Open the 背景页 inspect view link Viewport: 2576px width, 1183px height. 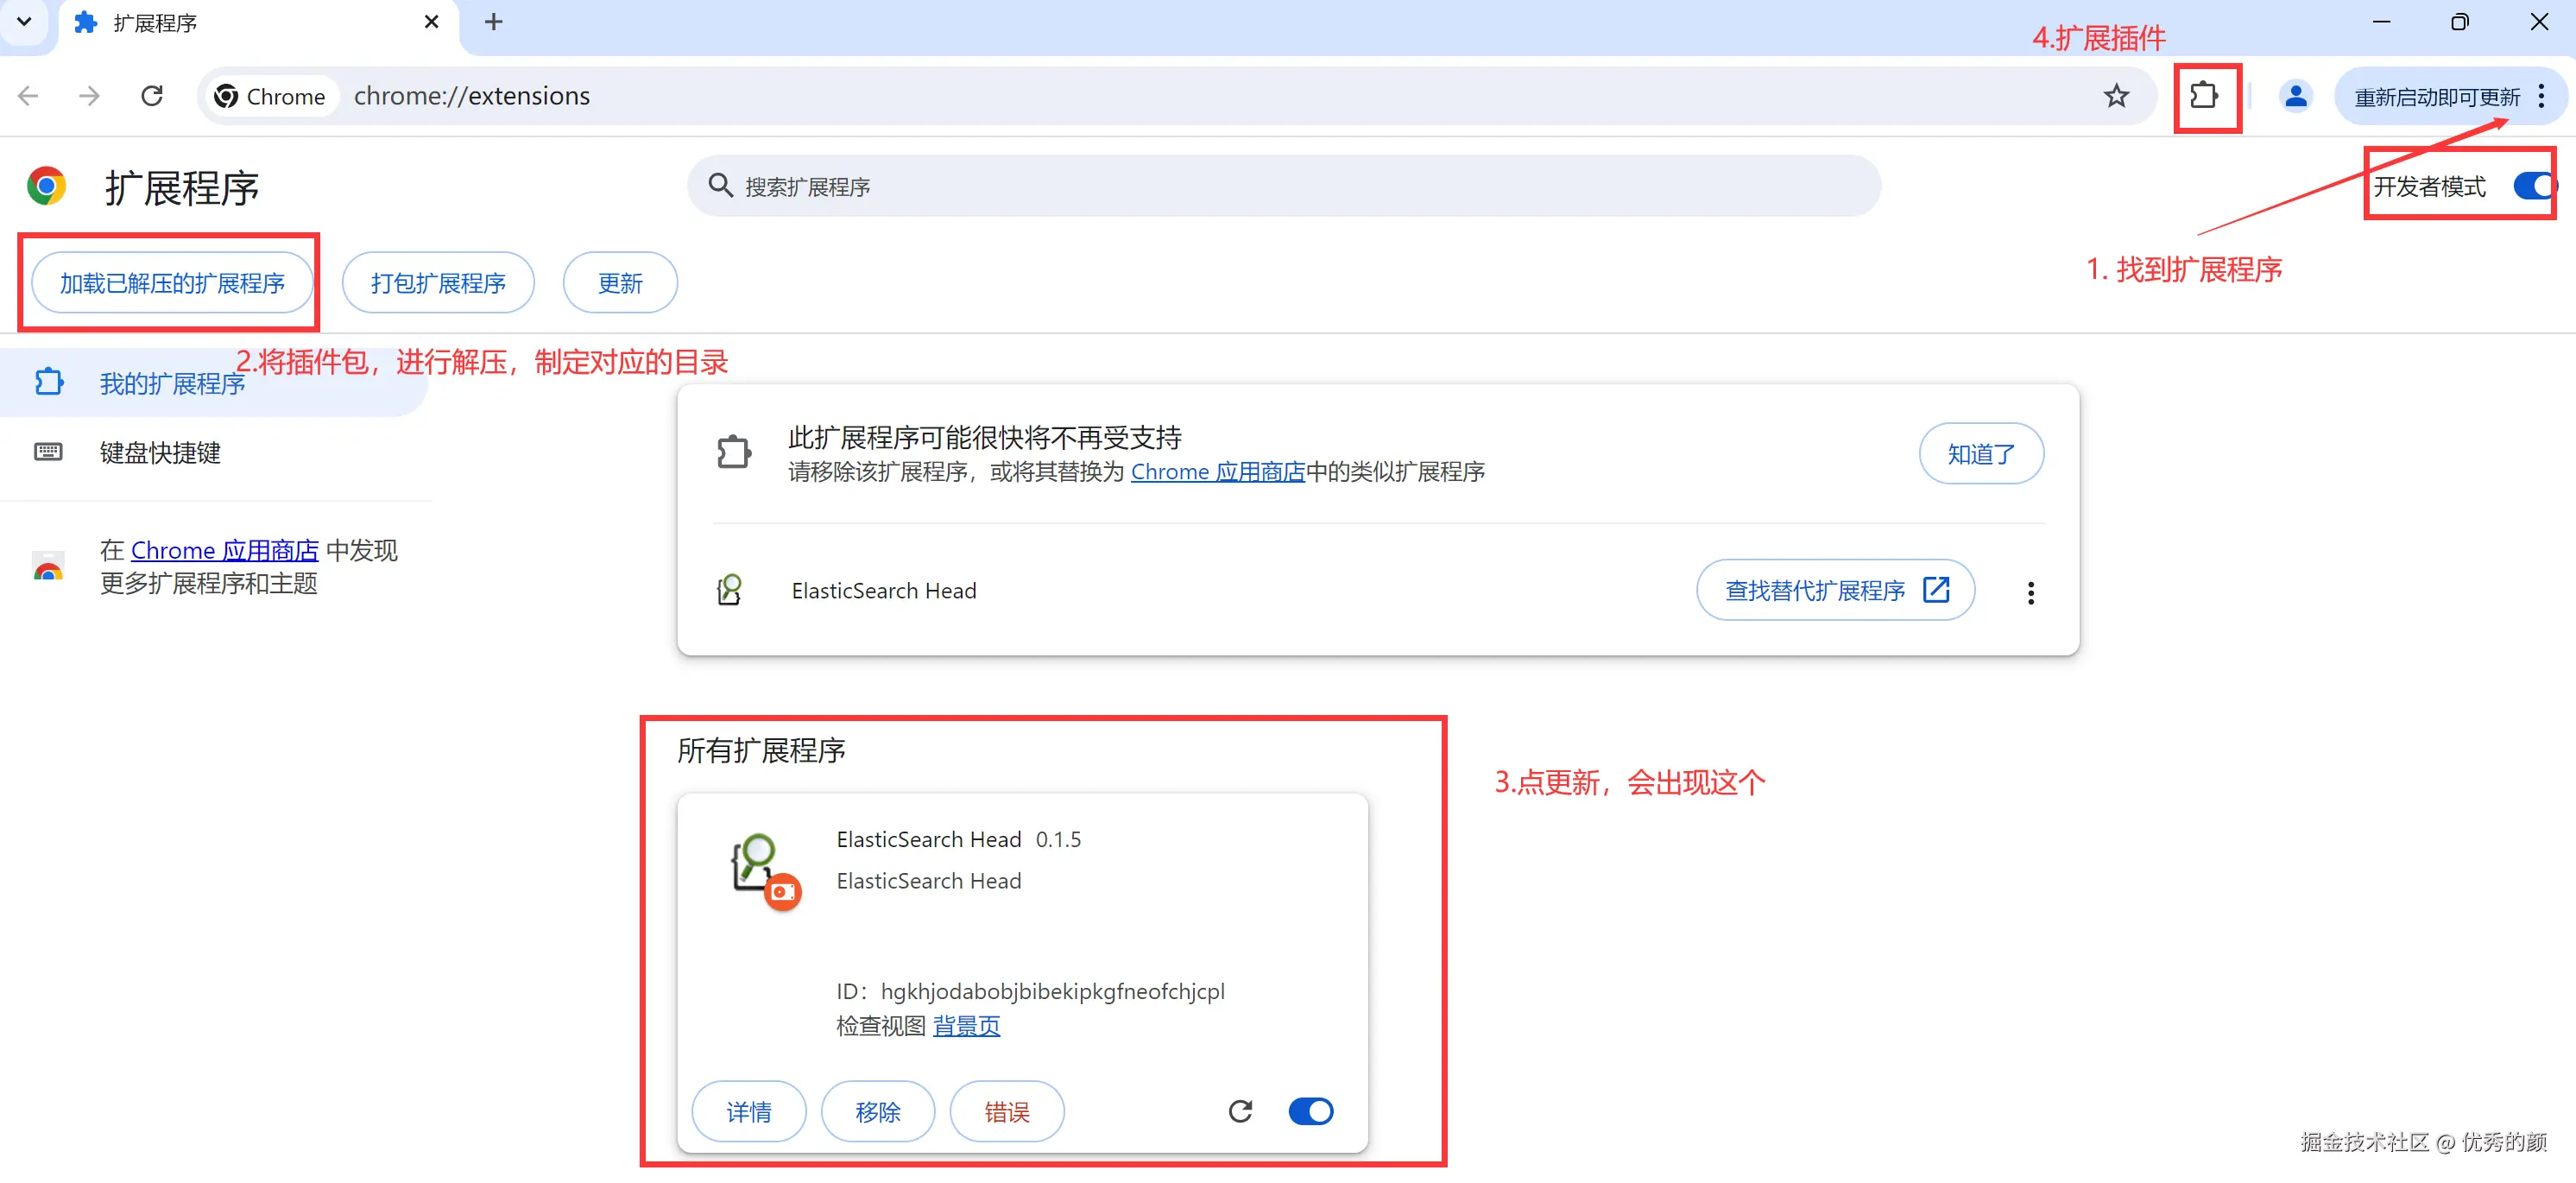coord(966,1025)
